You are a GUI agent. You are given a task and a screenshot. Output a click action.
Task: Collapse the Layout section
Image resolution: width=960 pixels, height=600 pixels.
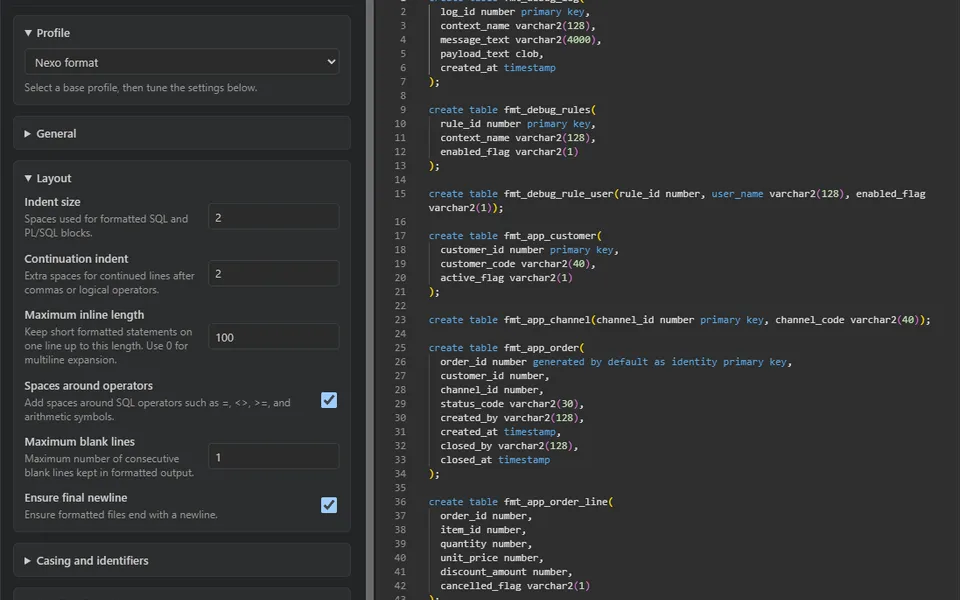pyautogui.click(x=48, y=178)
